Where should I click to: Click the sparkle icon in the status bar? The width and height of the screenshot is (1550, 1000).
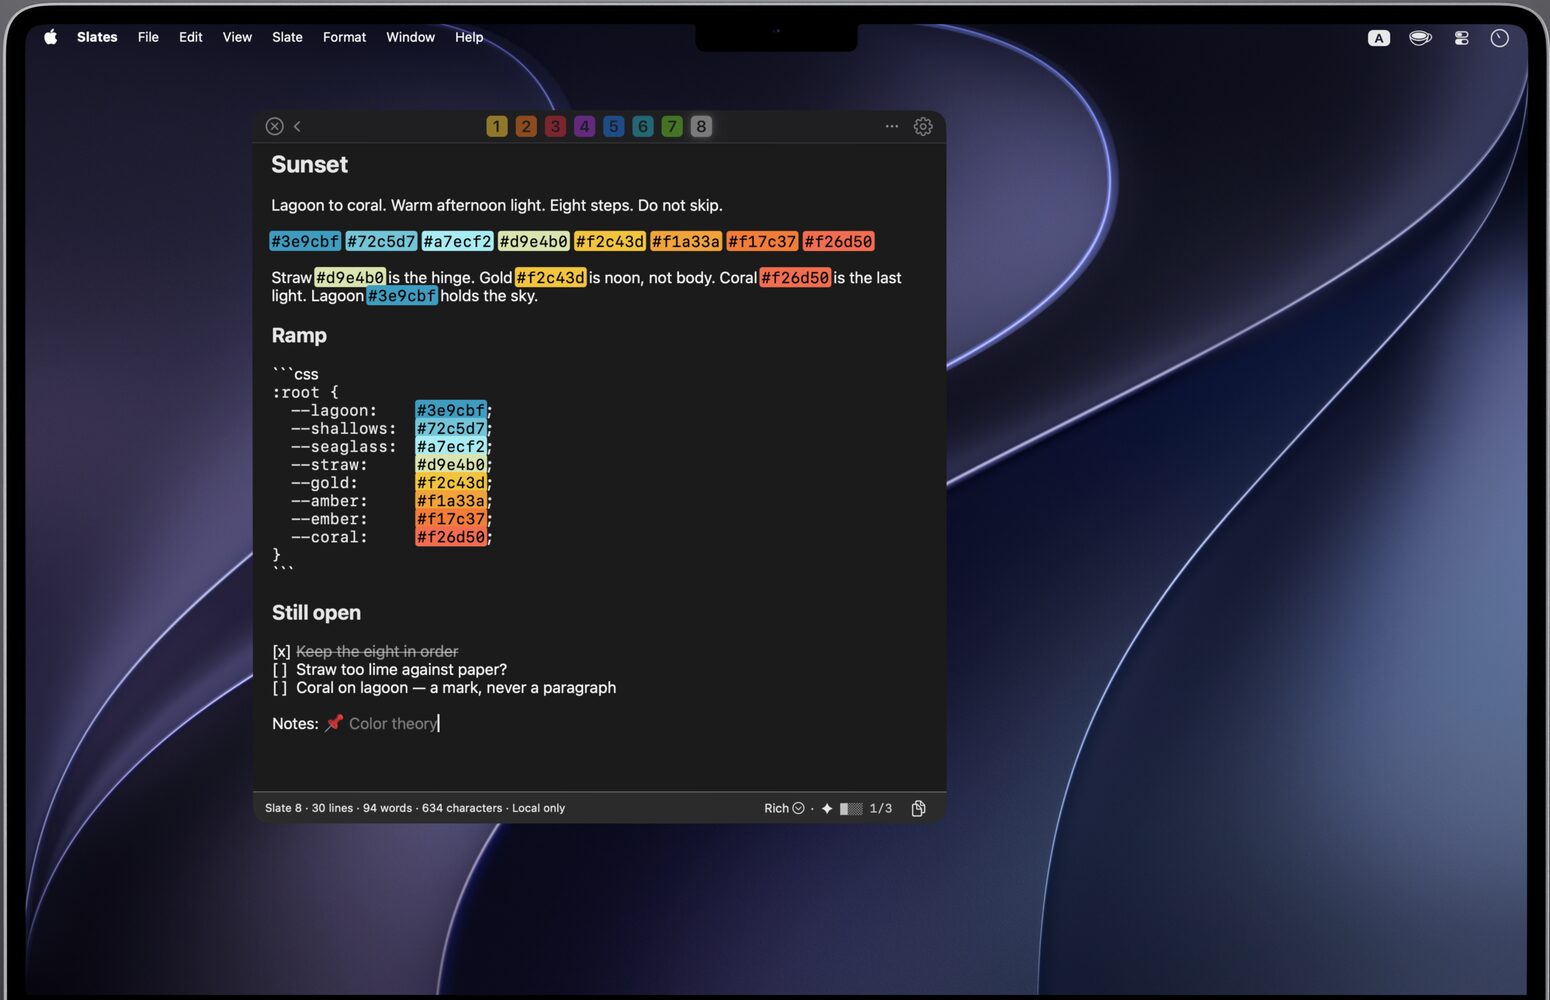[x=827, y=808]
